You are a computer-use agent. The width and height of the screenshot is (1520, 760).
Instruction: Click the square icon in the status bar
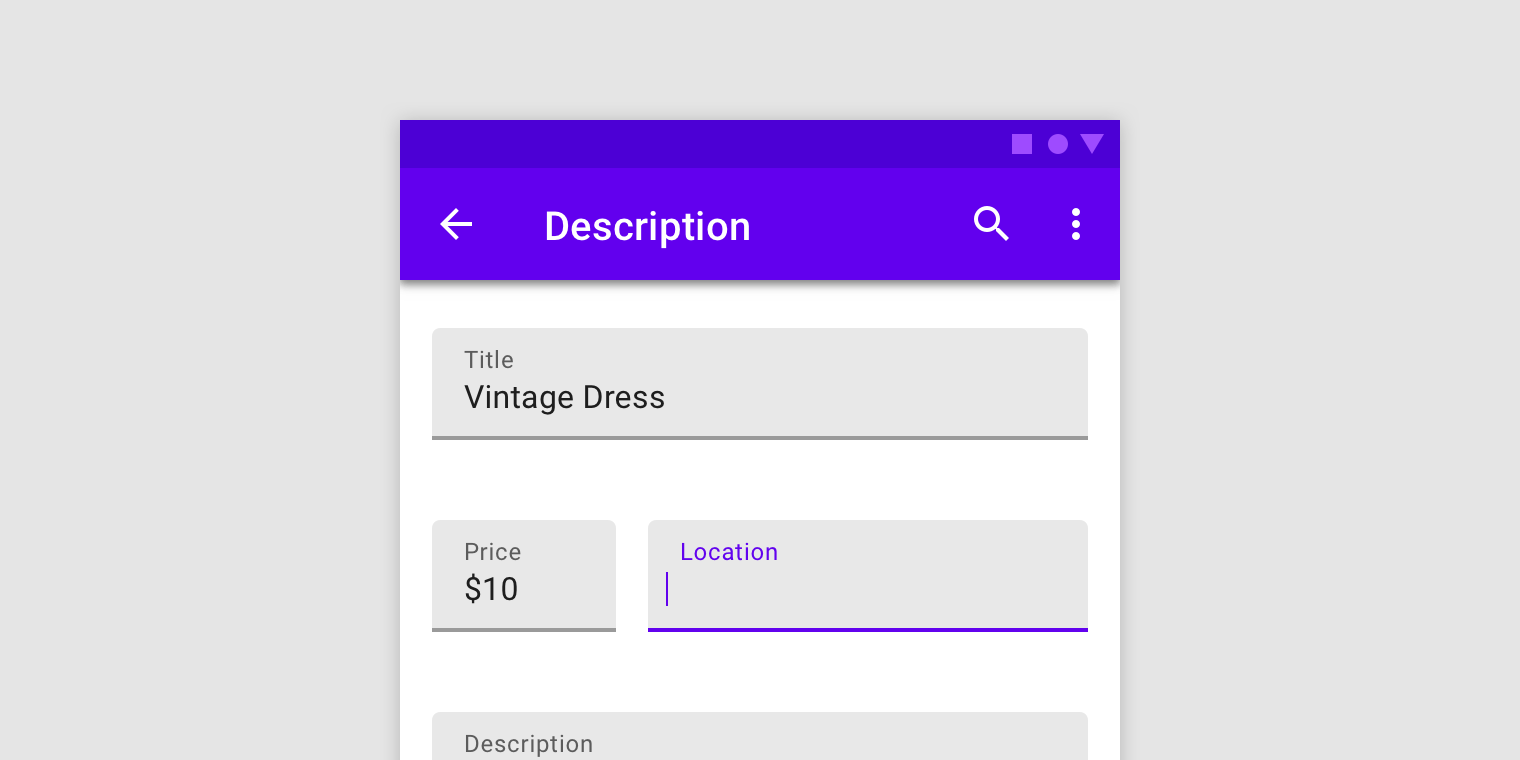click(x=1022, y=144)
